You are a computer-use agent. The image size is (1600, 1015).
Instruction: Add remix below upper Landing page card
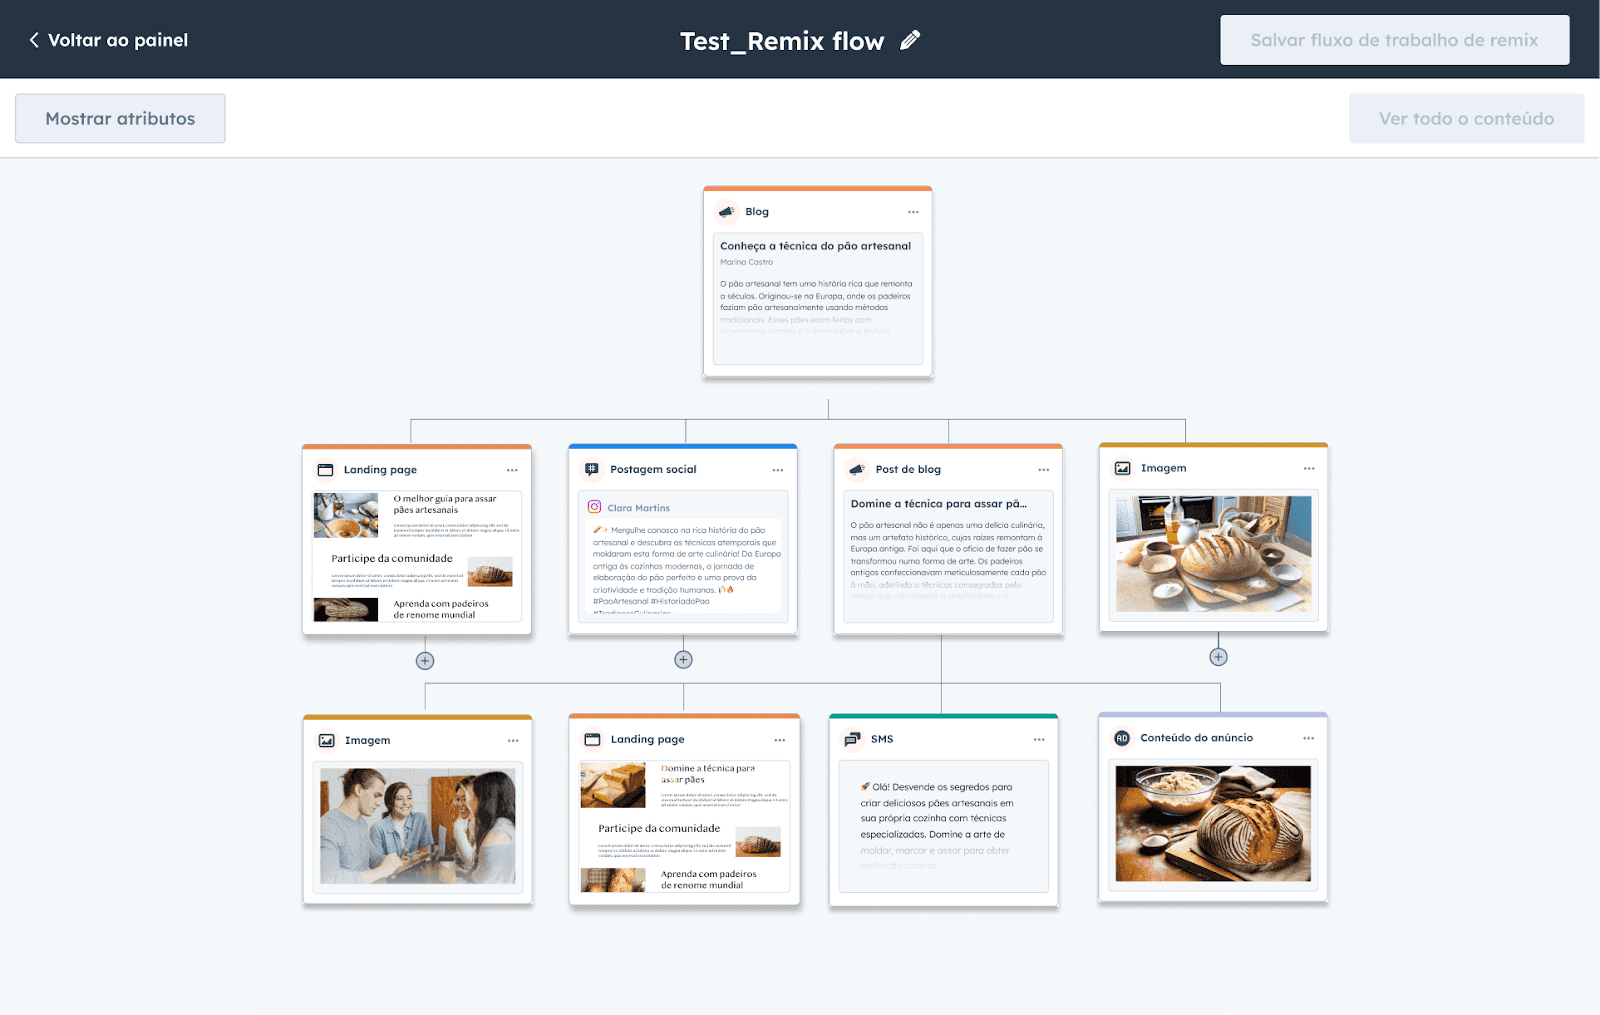pyautogui.click(x=425, y=661)
